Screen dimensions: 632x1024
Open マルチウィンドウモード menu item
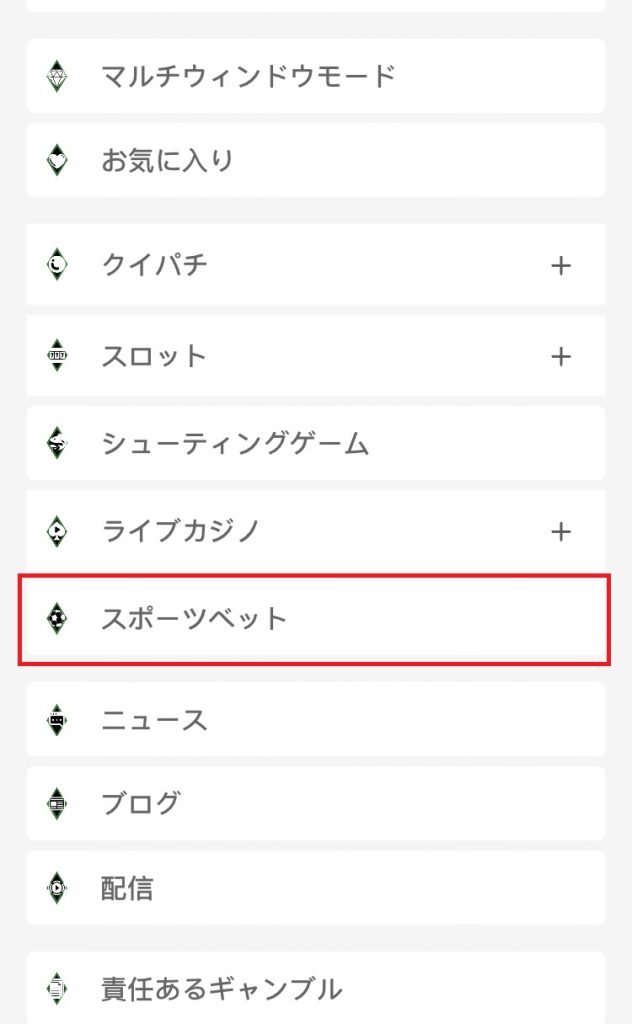pos(249,76)
